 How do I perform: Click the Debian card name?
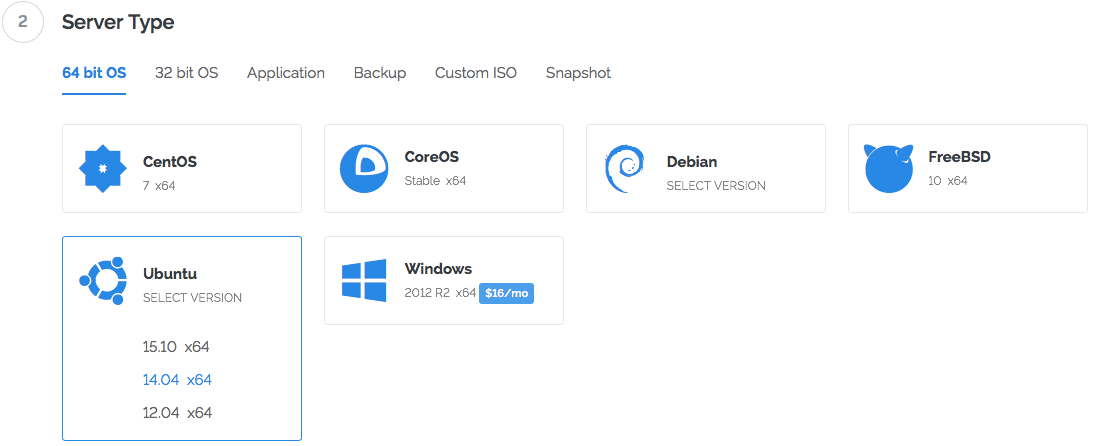(x=691, y=162)
